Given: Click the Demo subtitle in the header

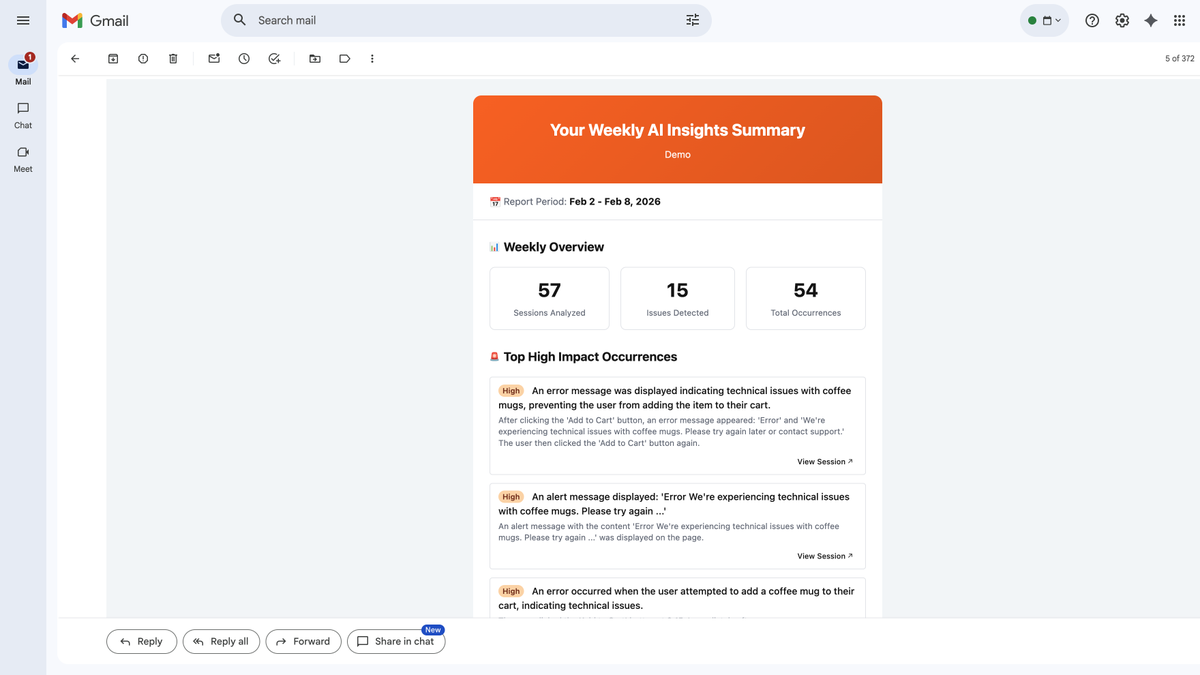Looking at the screenshot, I should click(677, 155).
